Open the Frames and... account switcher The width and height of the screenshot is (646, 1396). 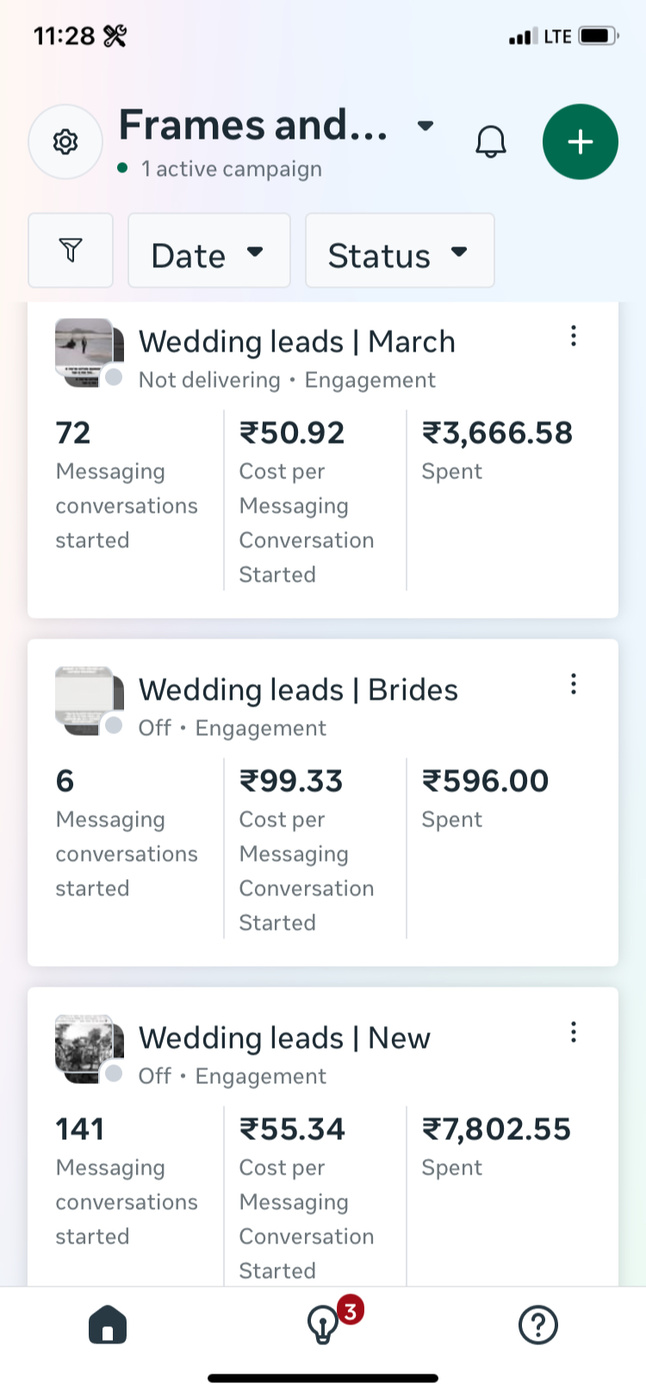[277, 127]
